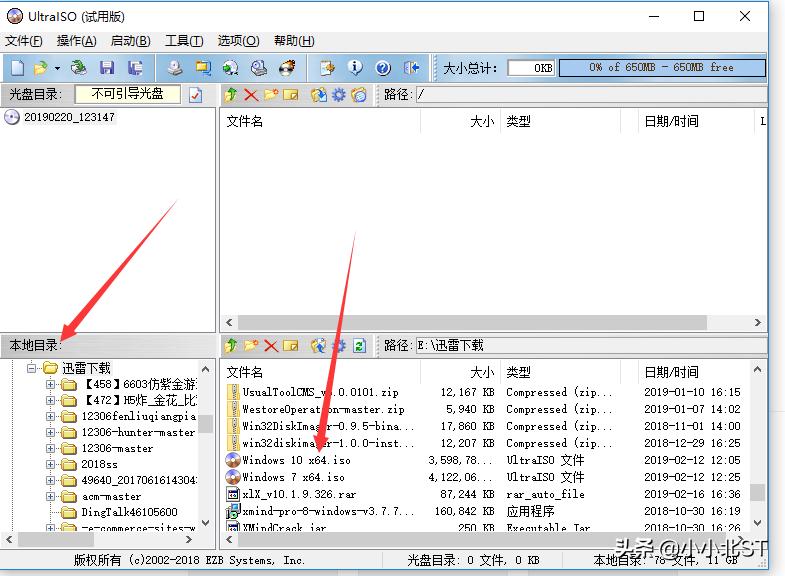Open the dropdown arrow beside Open icon
This screenshot has height=576, width=785.
click(58, 68)
